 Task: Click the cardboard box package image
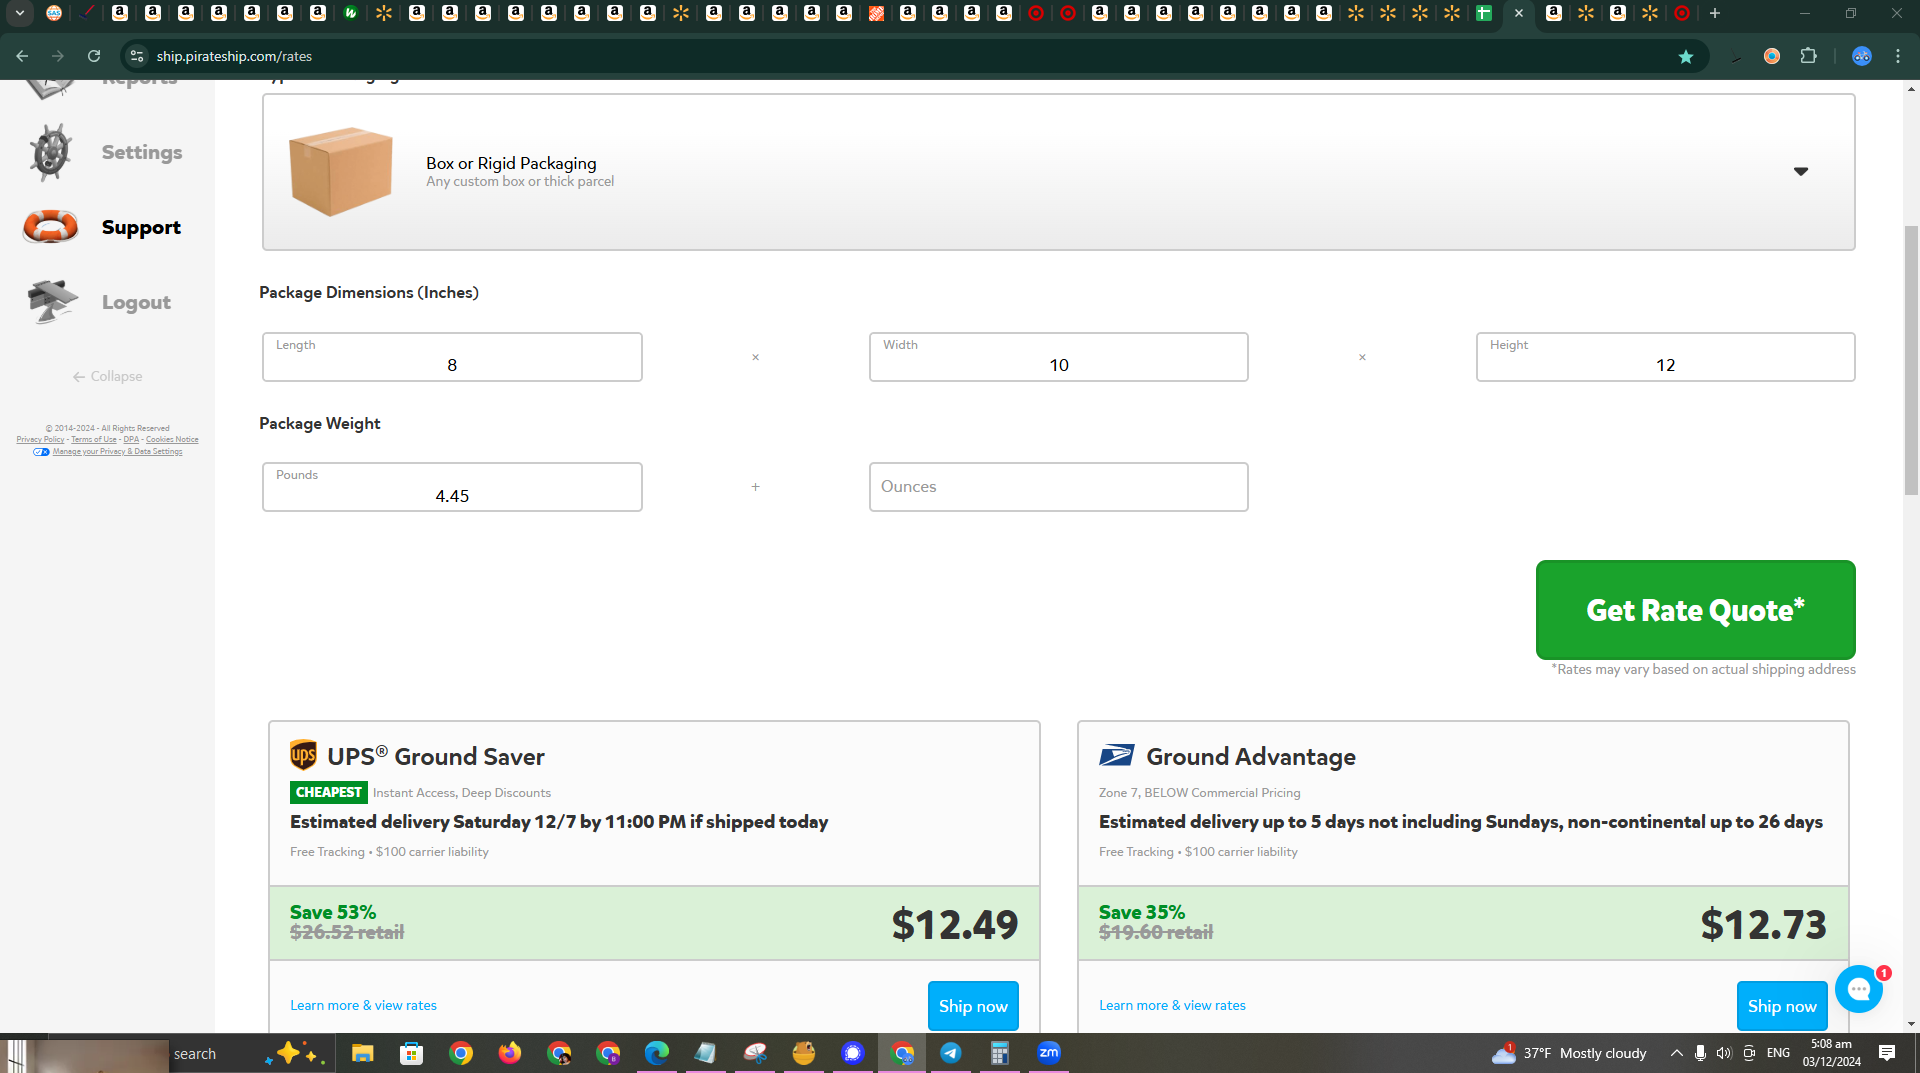pyautogui.click(x=340, y=171)
